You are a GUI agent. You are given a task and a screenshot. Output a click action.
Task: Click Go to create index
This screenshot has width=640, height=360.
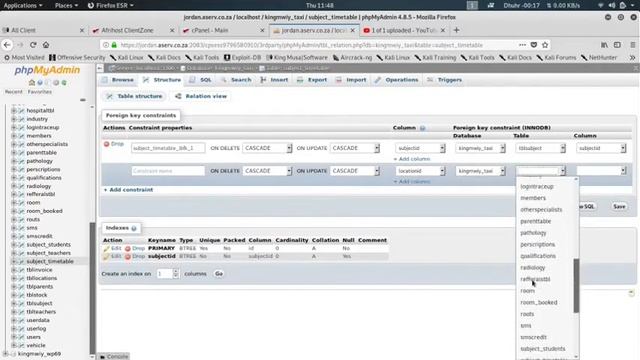pyautogui.click(x=219, y=274)
